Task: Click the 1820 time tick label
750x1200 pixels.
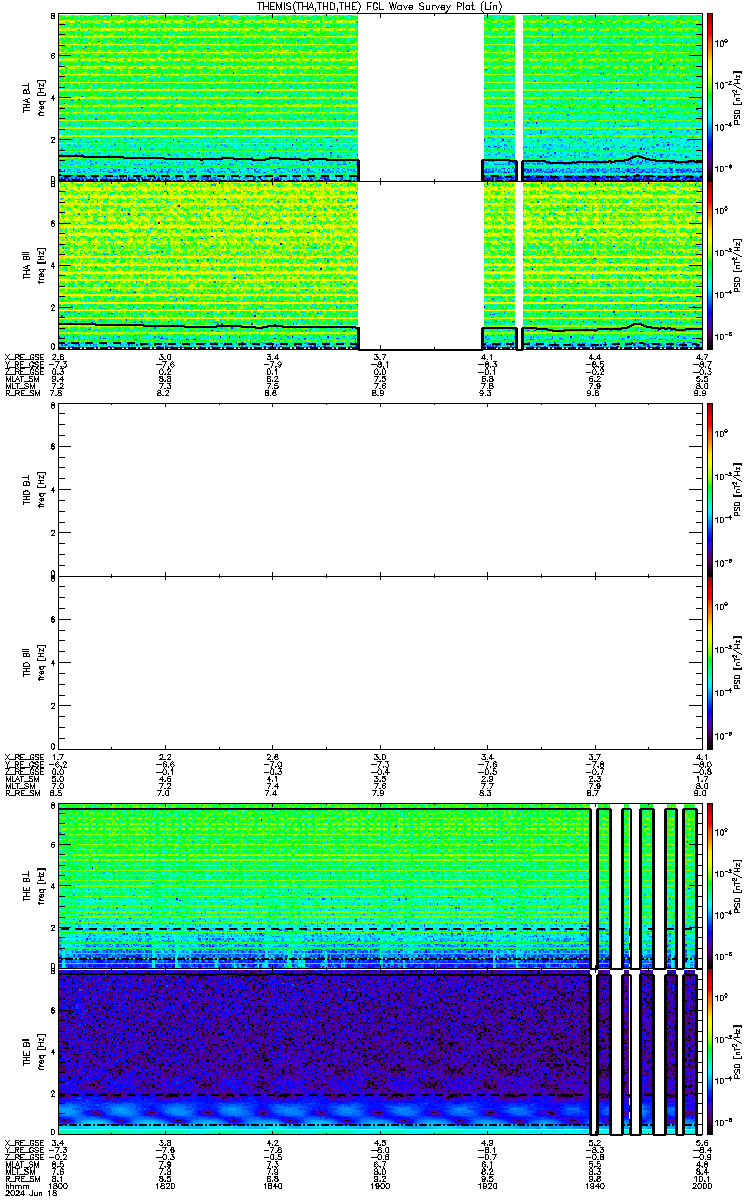Action: click(x=166, y=1185)
